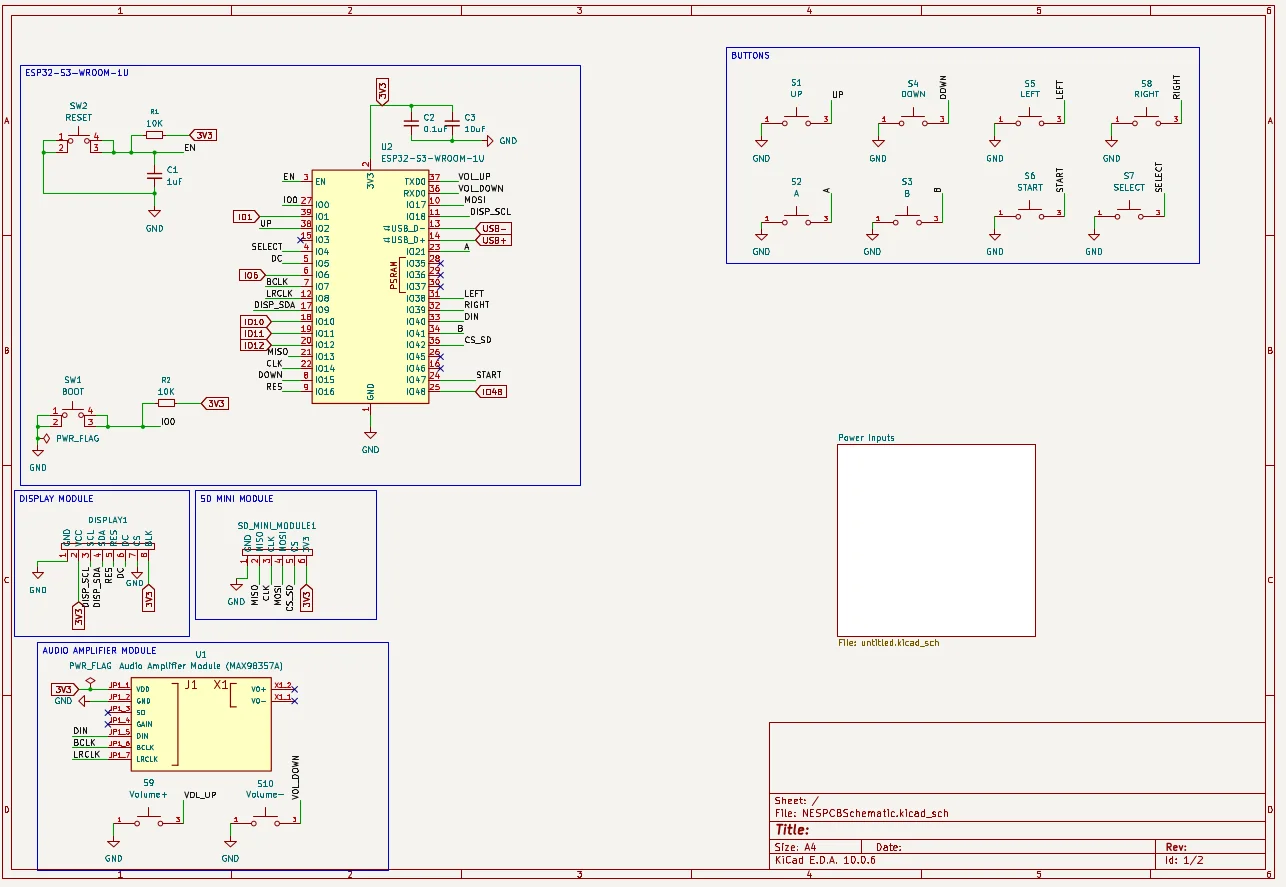1286x887 pixels.
Task: Click the S10 Volume- switch symbol
Action: tap(265, 818)
